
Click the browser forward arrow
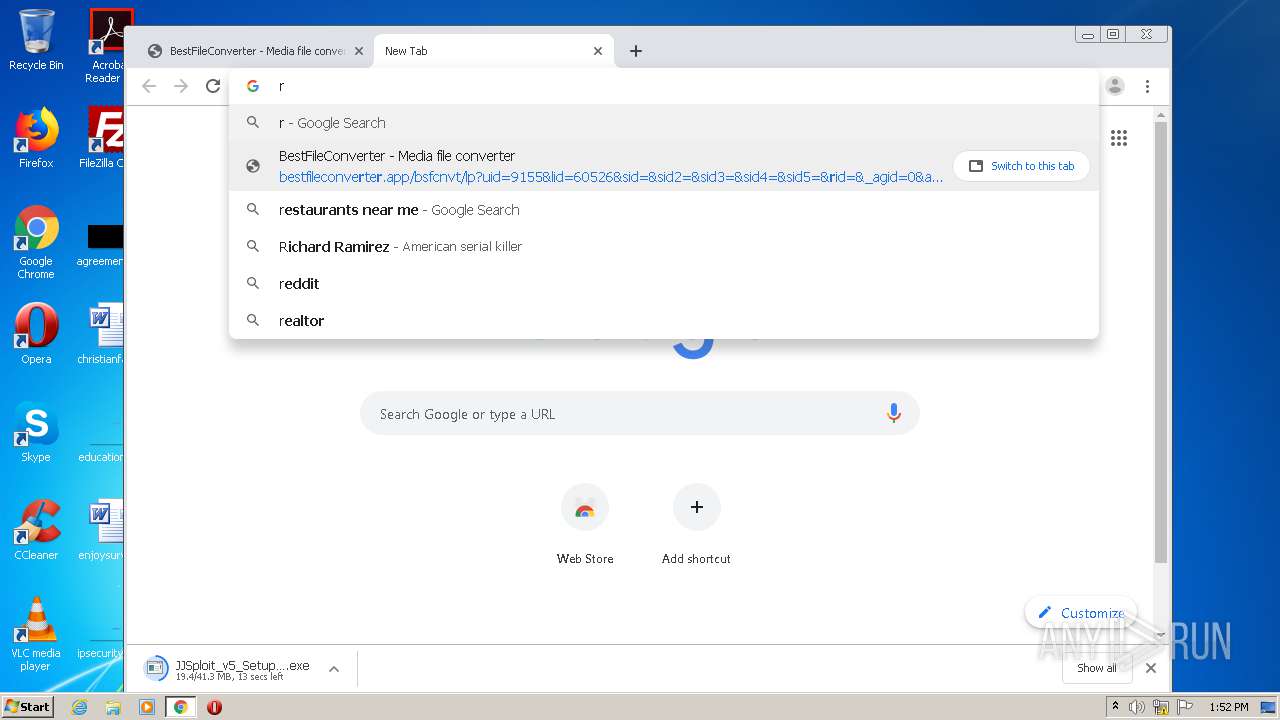pyautogui.click(x=181, y=86)
